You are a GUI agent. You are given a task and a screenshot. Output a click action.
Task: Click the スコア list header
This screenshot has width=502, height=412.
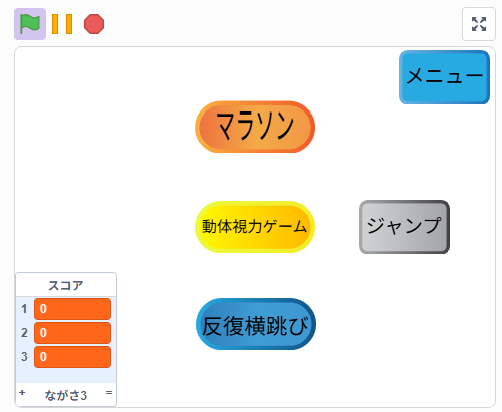point(66,285)
